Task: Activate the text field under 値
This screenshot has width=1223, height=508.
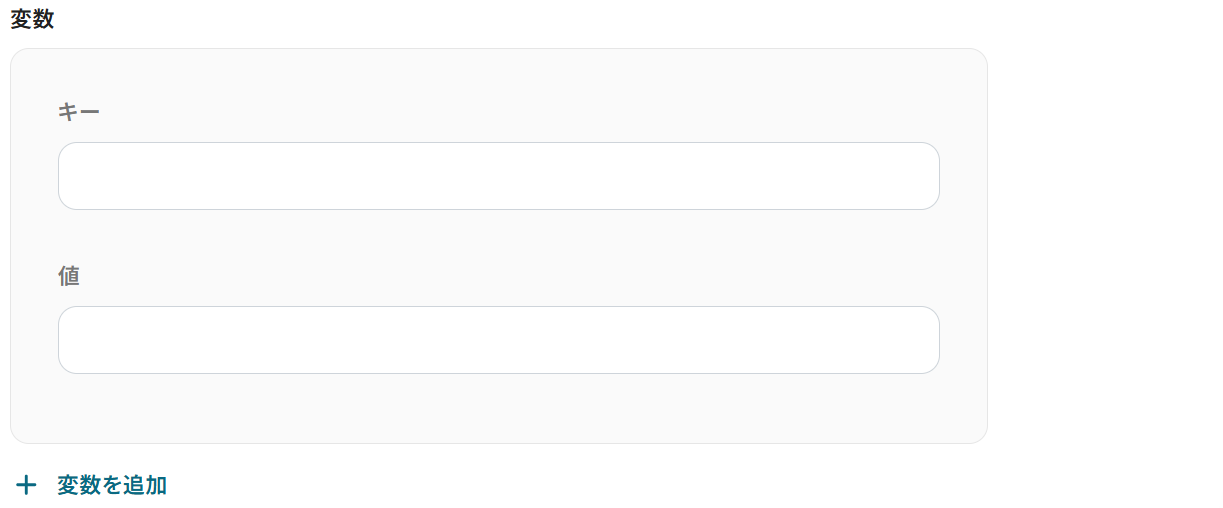Action: click(499, 340)
